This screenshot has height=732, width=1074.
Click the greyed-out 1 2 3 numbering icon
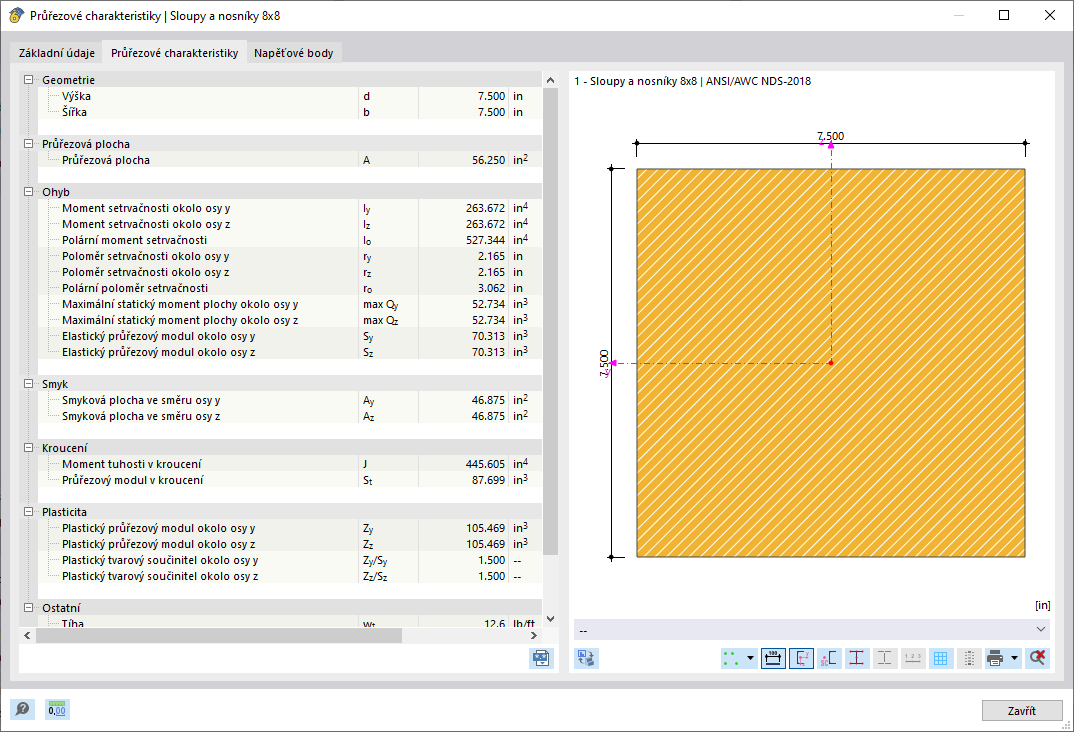coord(913,658)
